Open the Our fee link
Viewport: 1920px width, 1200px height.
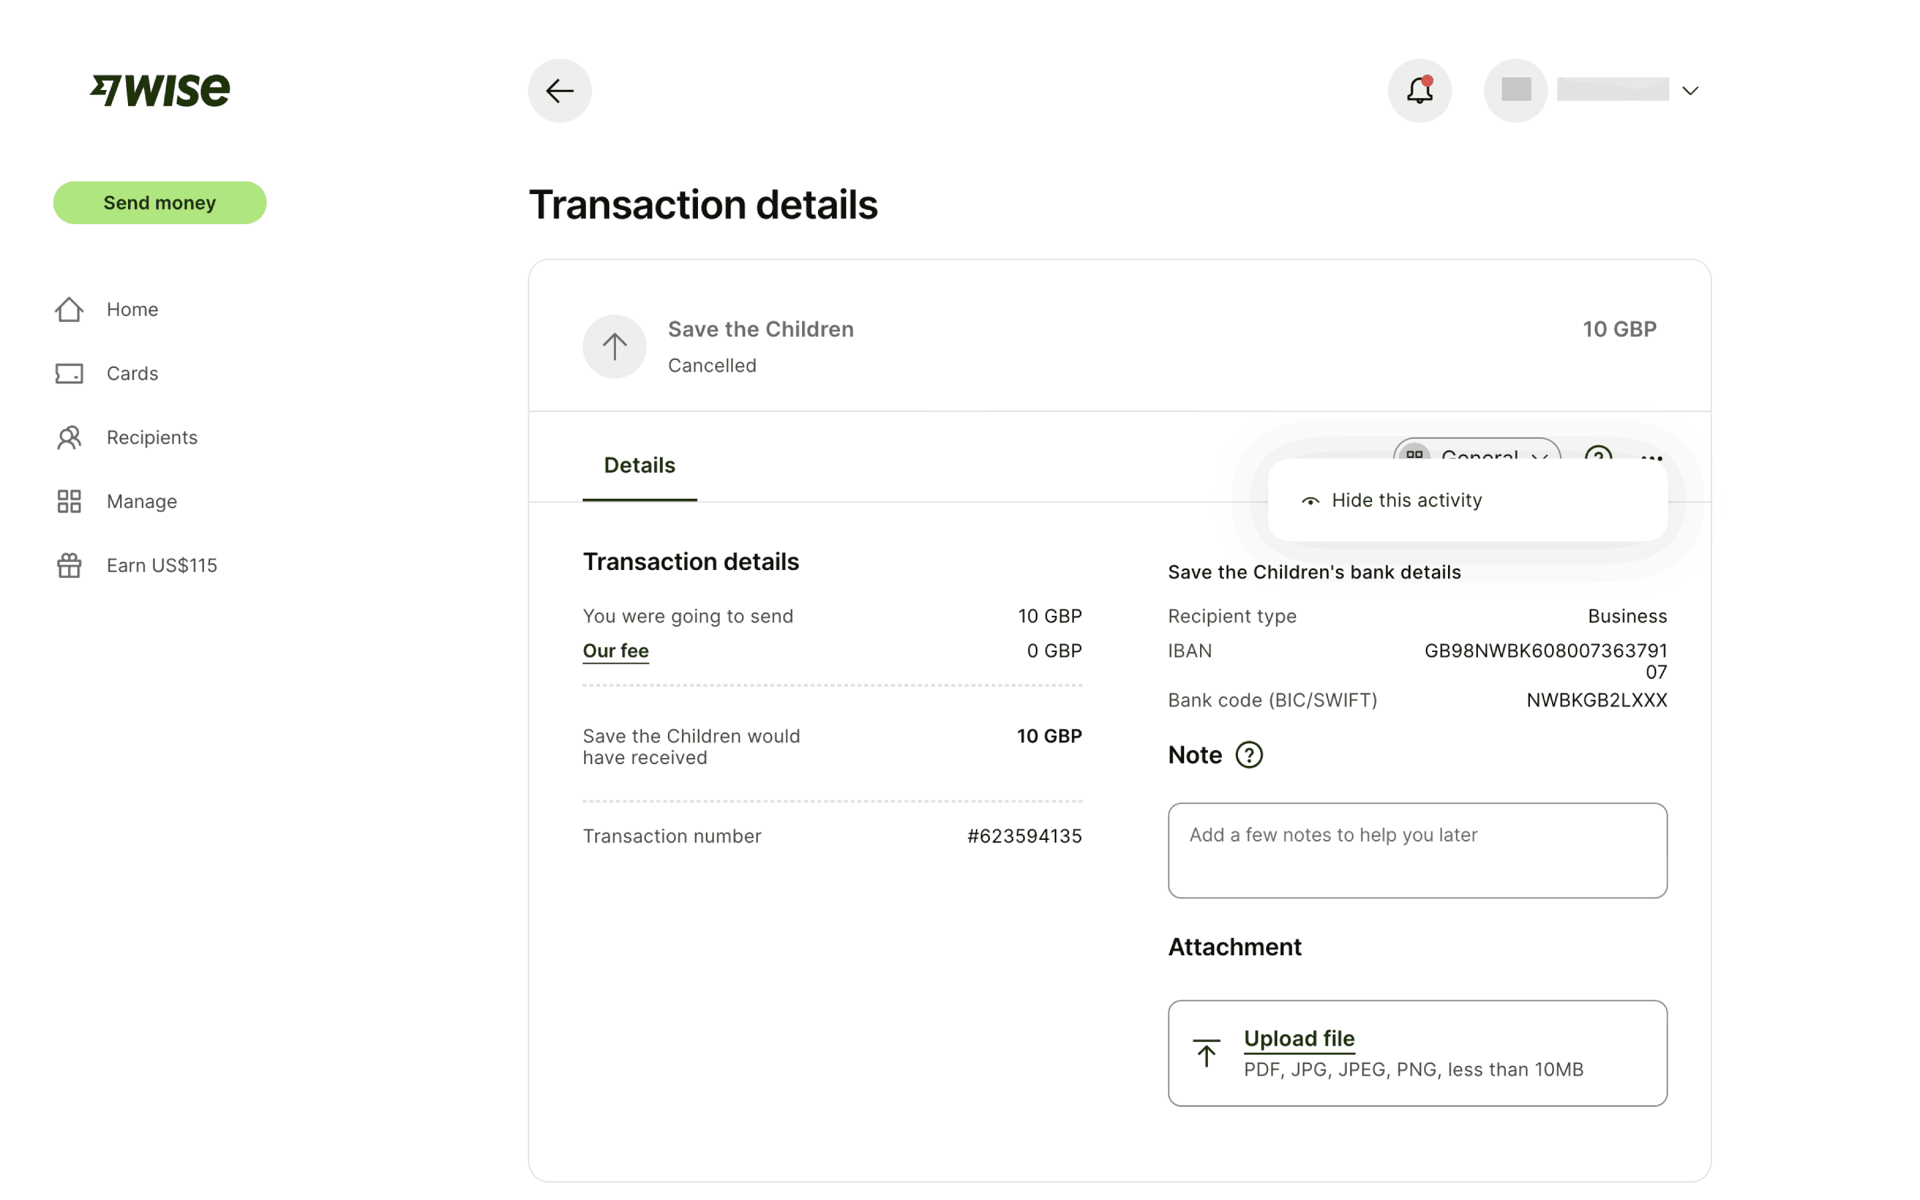point(616,651)
